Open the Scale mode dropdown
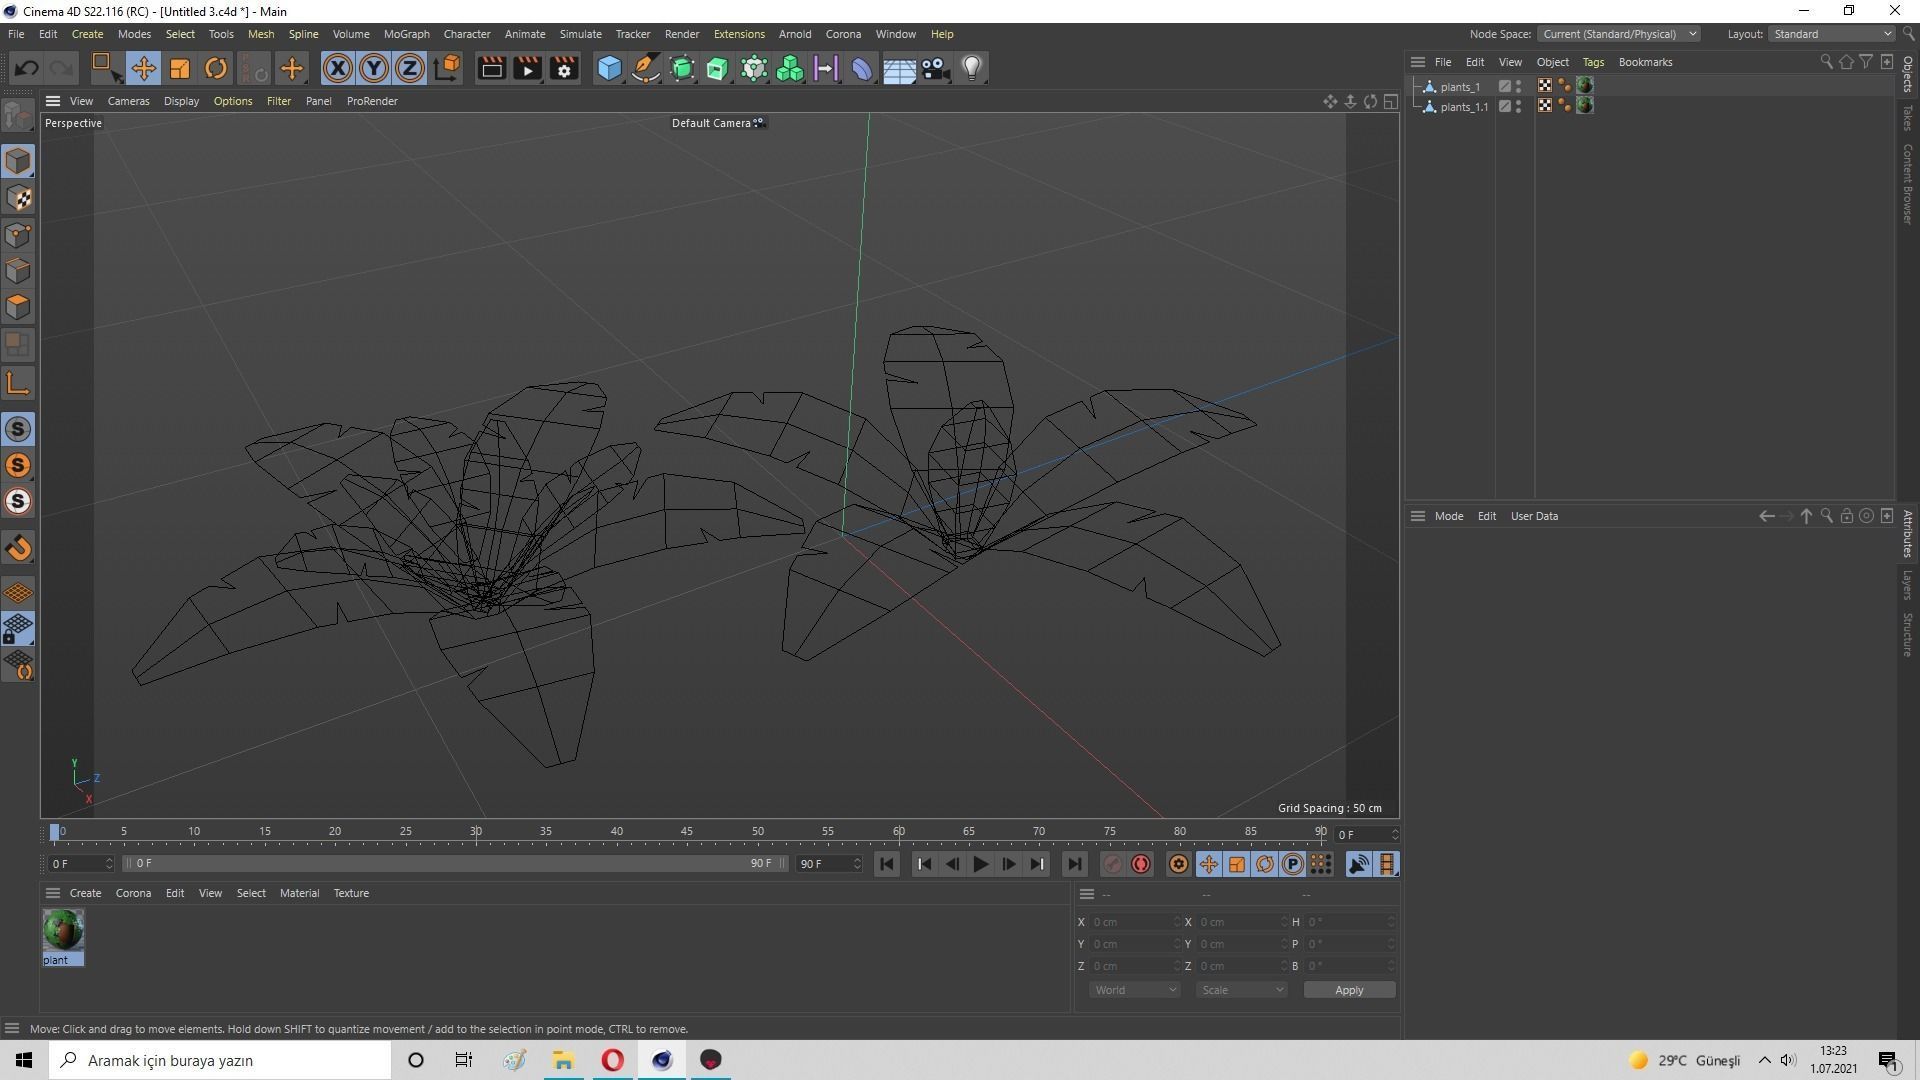Viewport: 1920px width, 1080px height. tap(1241, 990)
